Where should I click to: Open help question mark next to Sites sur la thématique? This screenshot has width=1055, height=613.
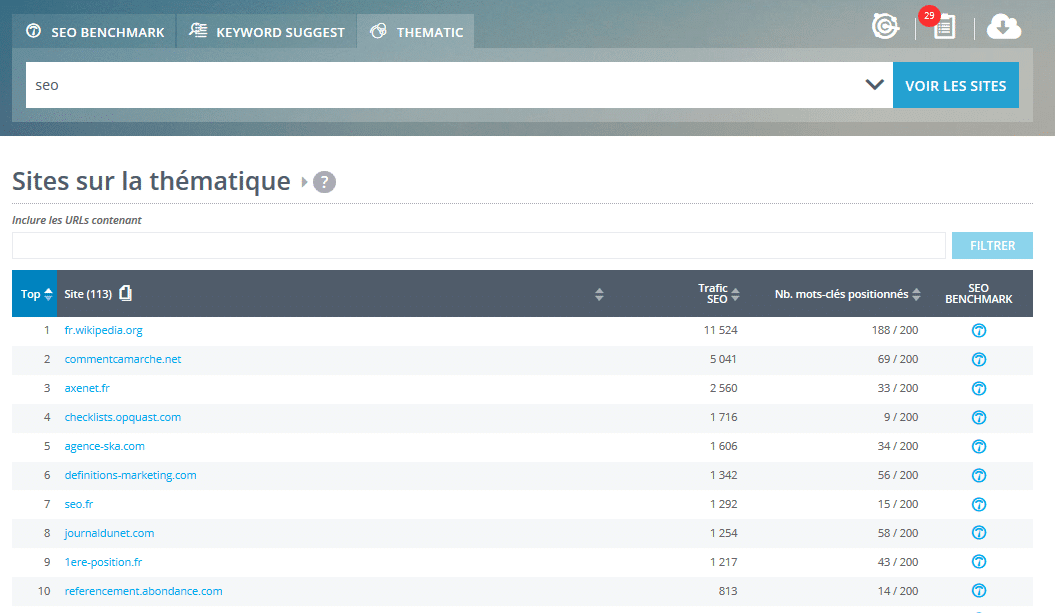pos(324,182)
